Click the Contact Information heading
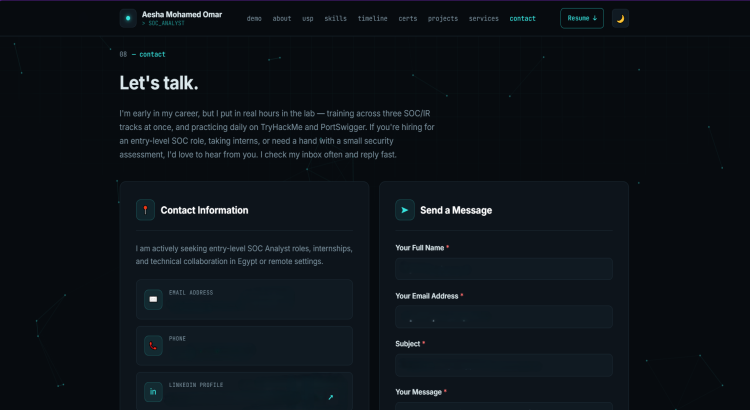Viewport: 750px width, 410px height. (204, 210)
